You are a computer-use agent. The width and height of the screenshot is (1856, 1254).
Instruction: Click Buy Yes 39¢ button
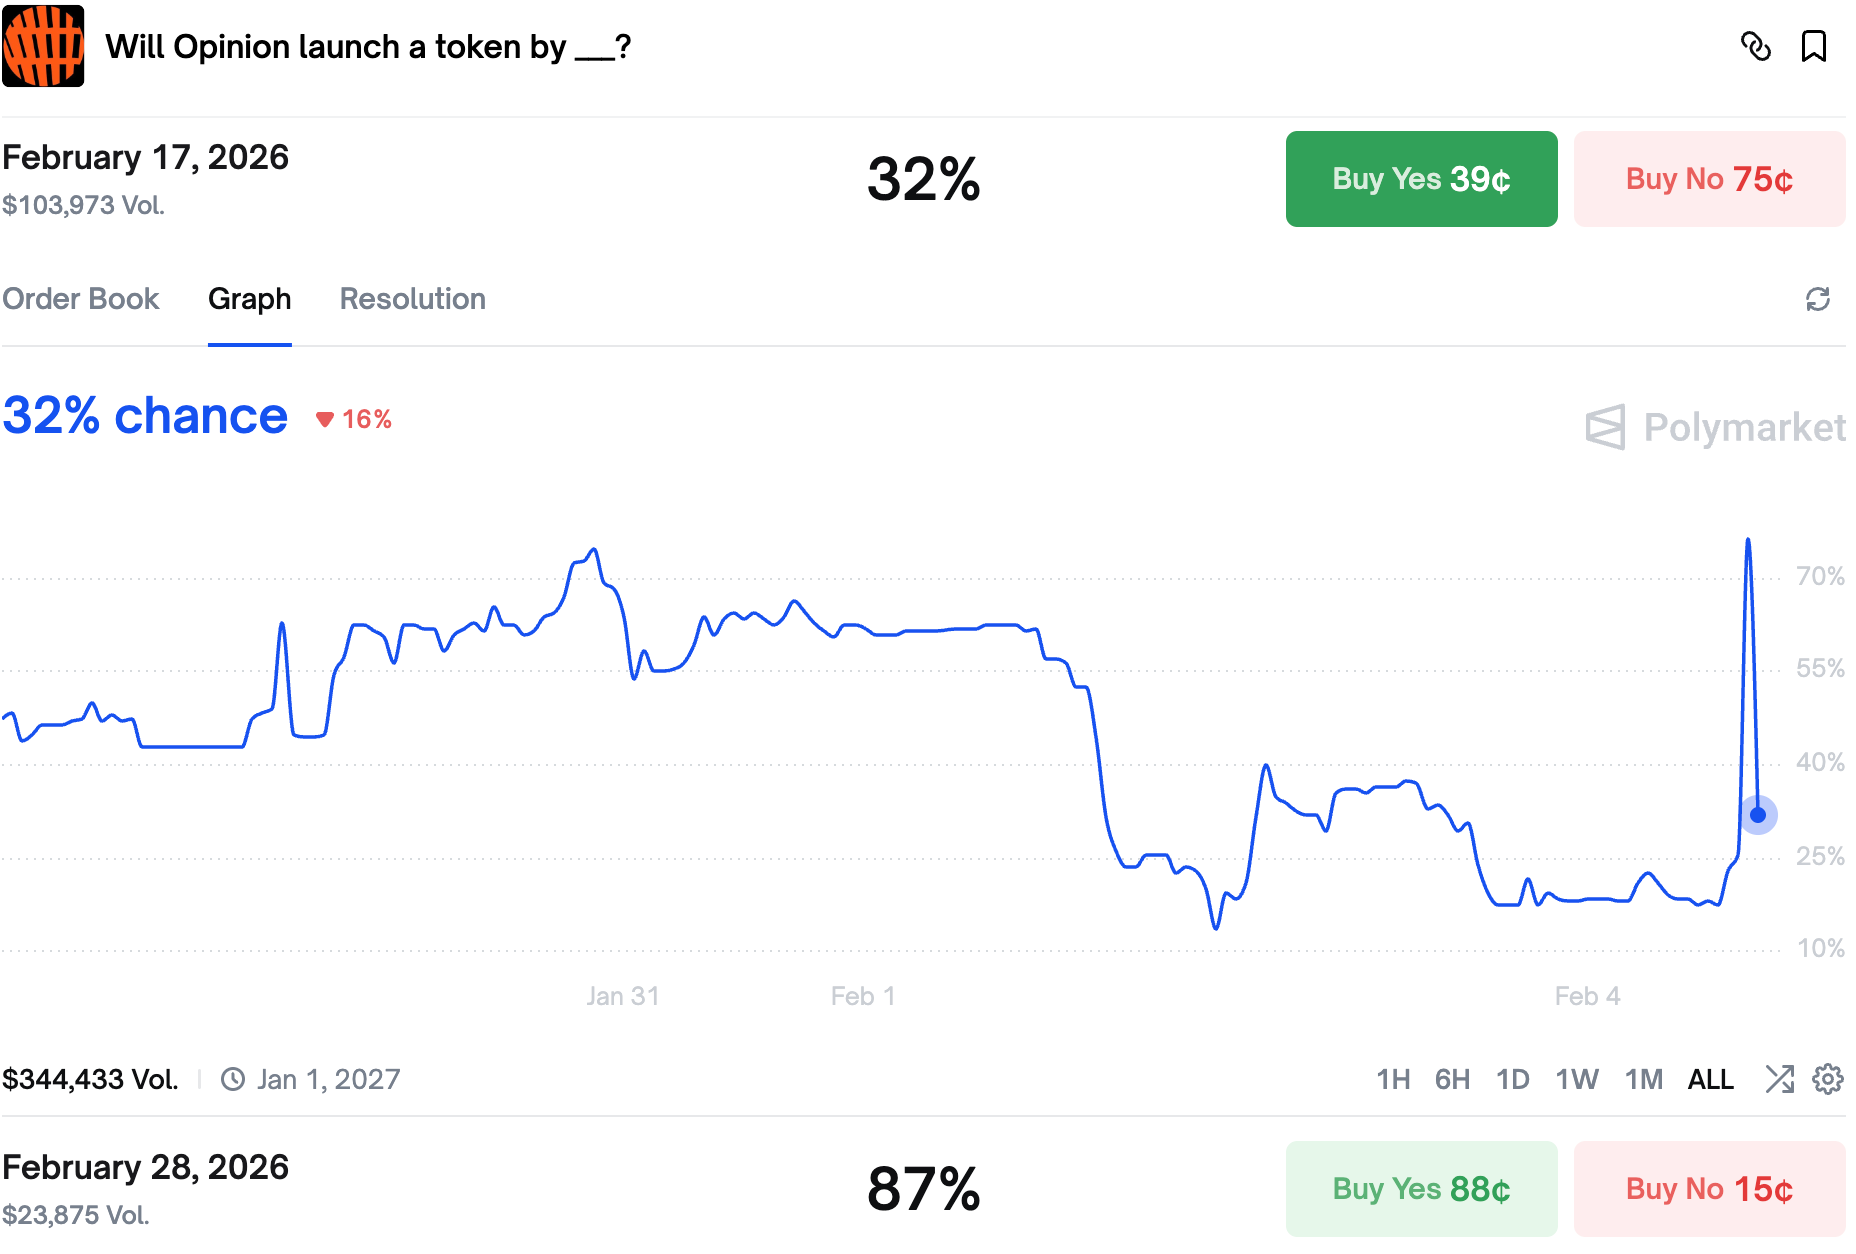coord(1421,179)
